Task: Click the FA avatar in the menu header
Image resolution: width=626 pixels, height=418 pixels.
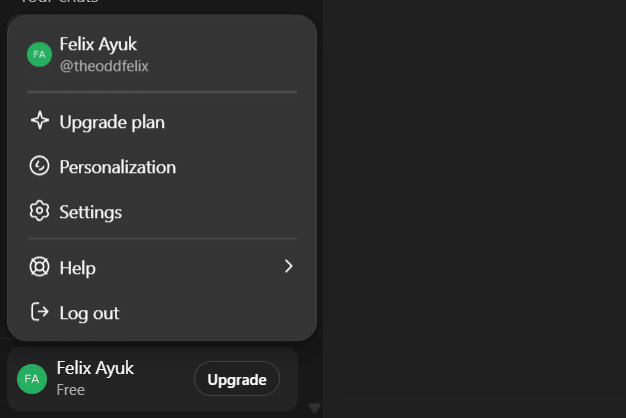Action: [39, 54]
